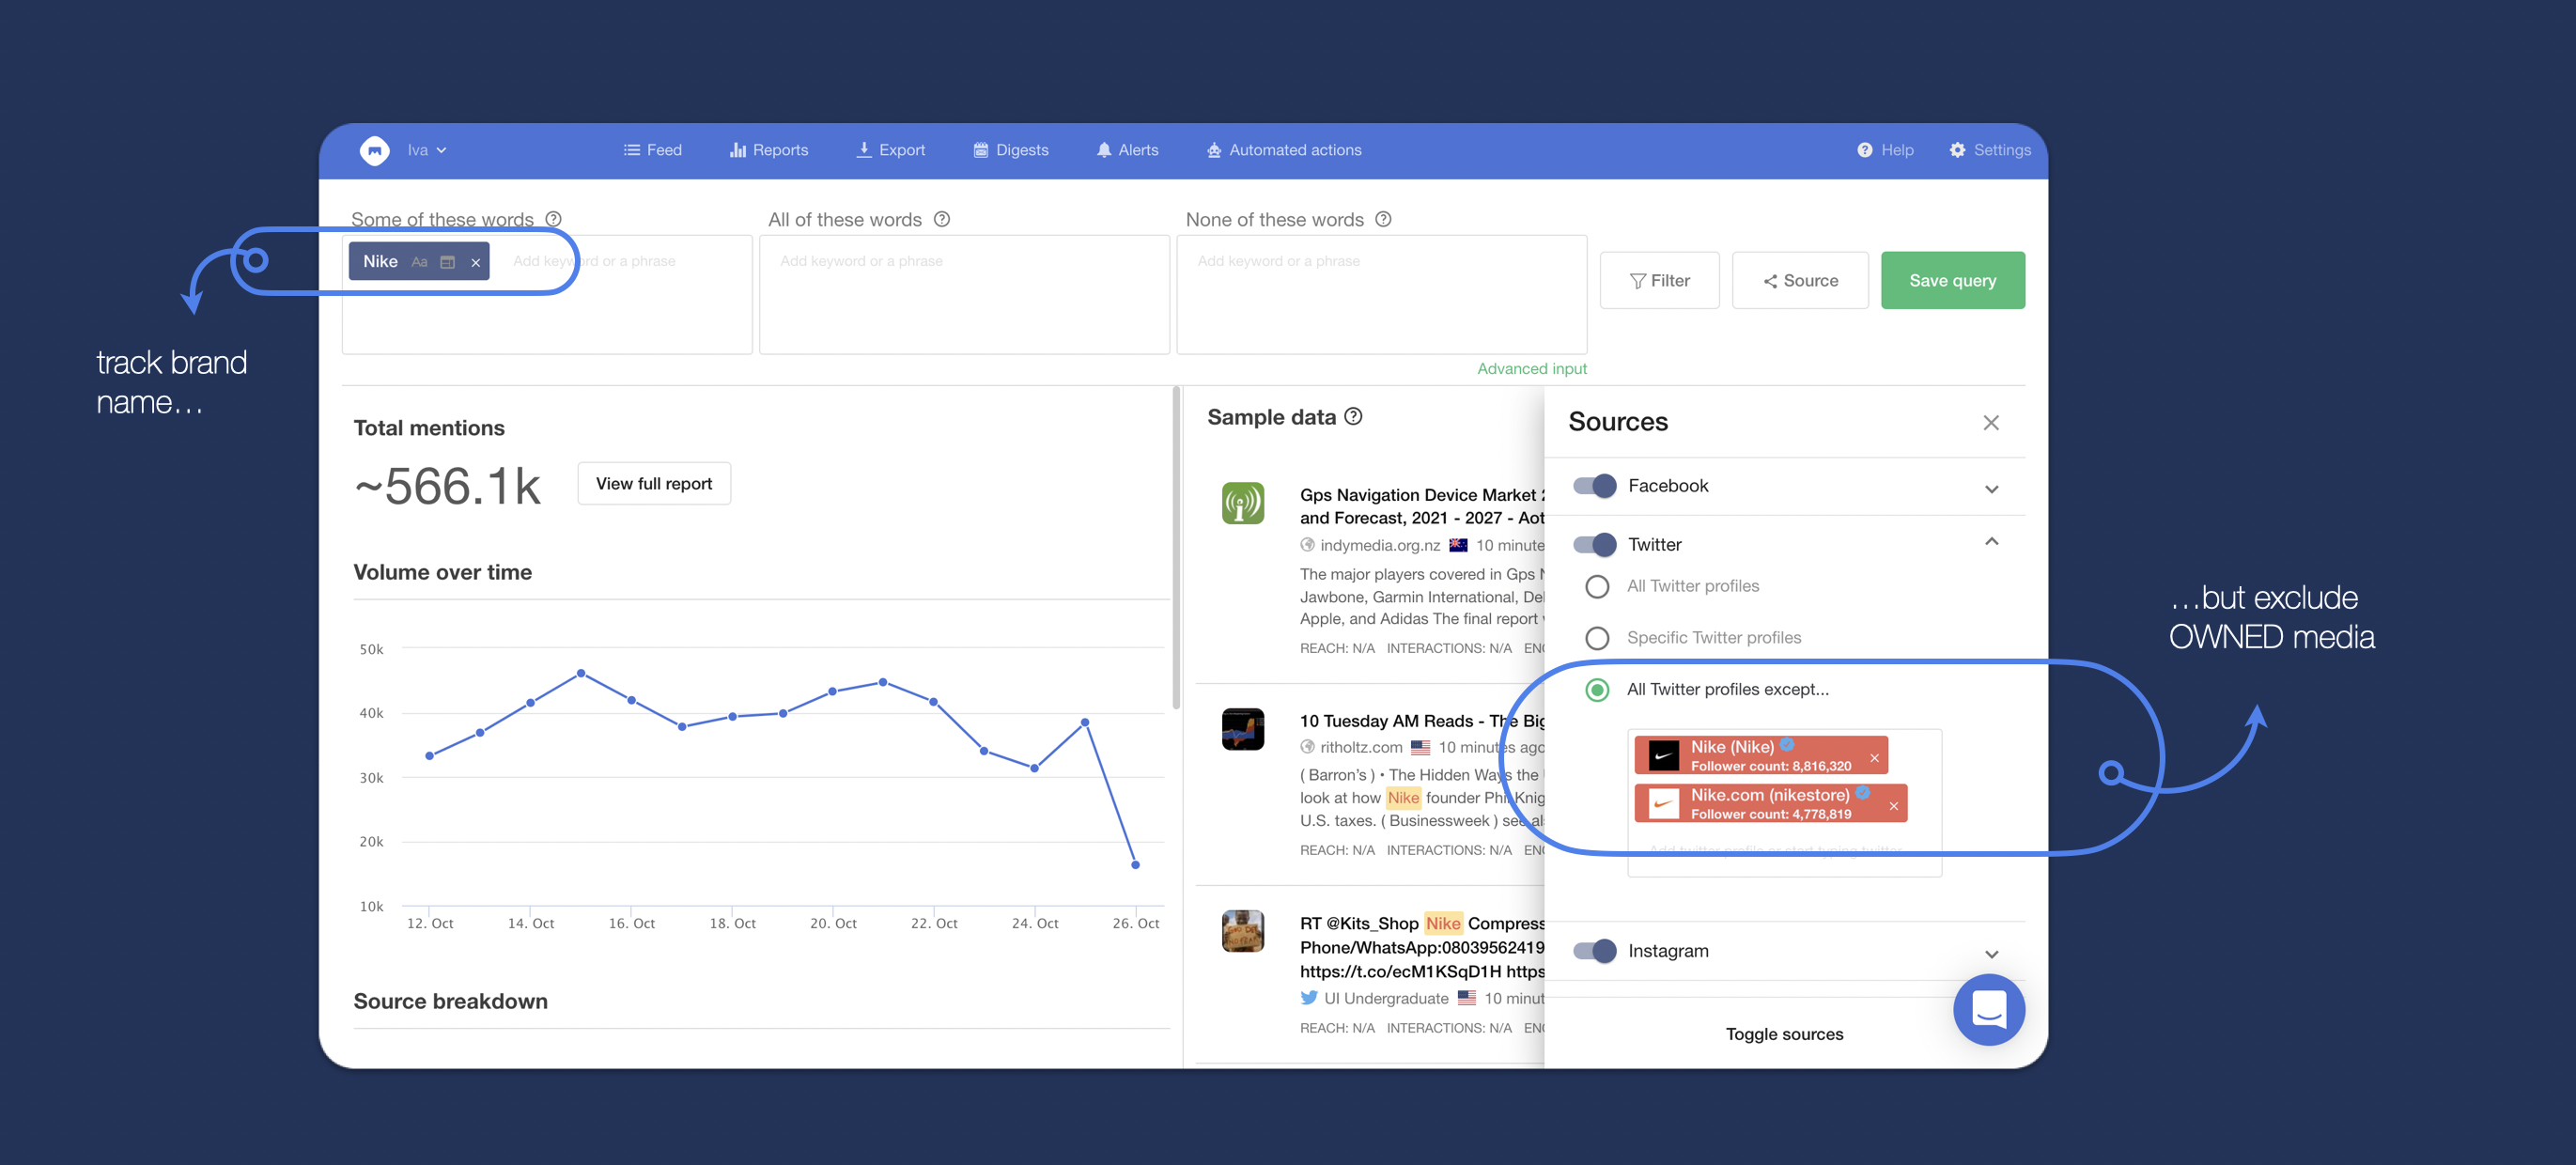Toggle the Instagram source switch
The height and width of the screenshot is (1165, 2576).
(x=1592, y=950)
